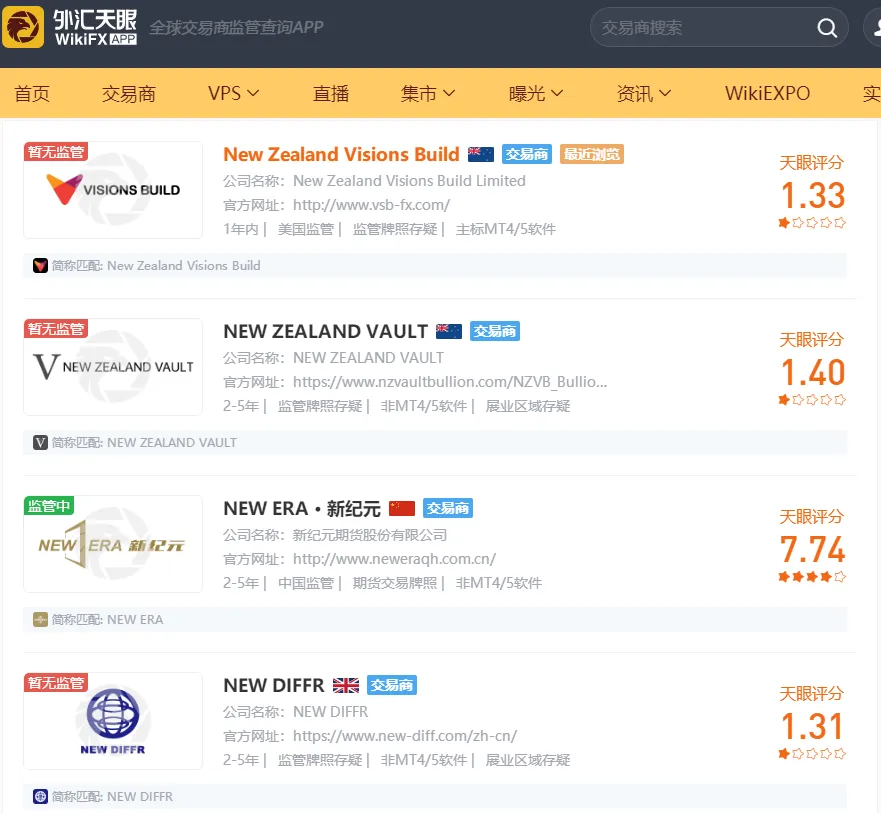Screen dimensions: 881x813
Task: Click small V icon in NEW ZEALAND VAULT match row
Action: coord(40,443)
